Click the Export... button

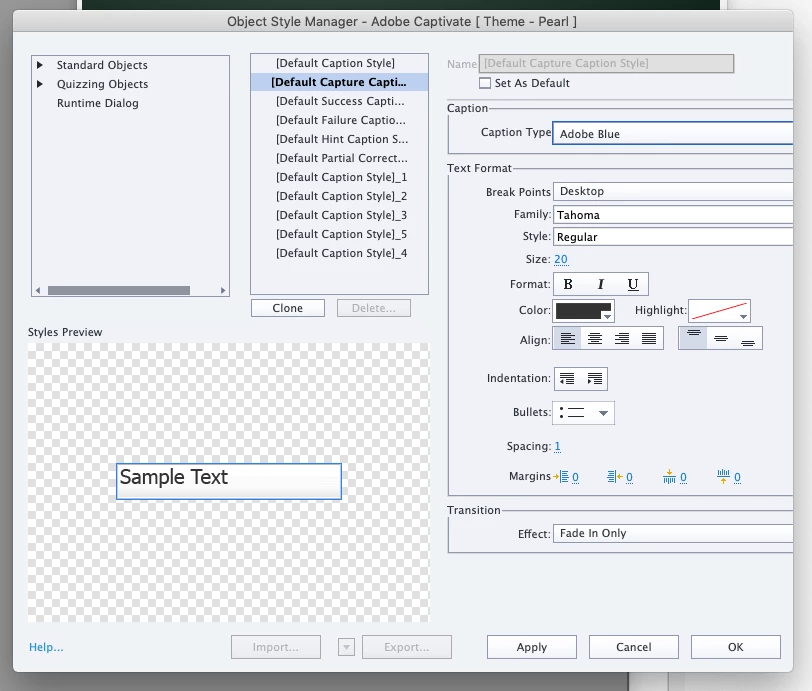407,647
